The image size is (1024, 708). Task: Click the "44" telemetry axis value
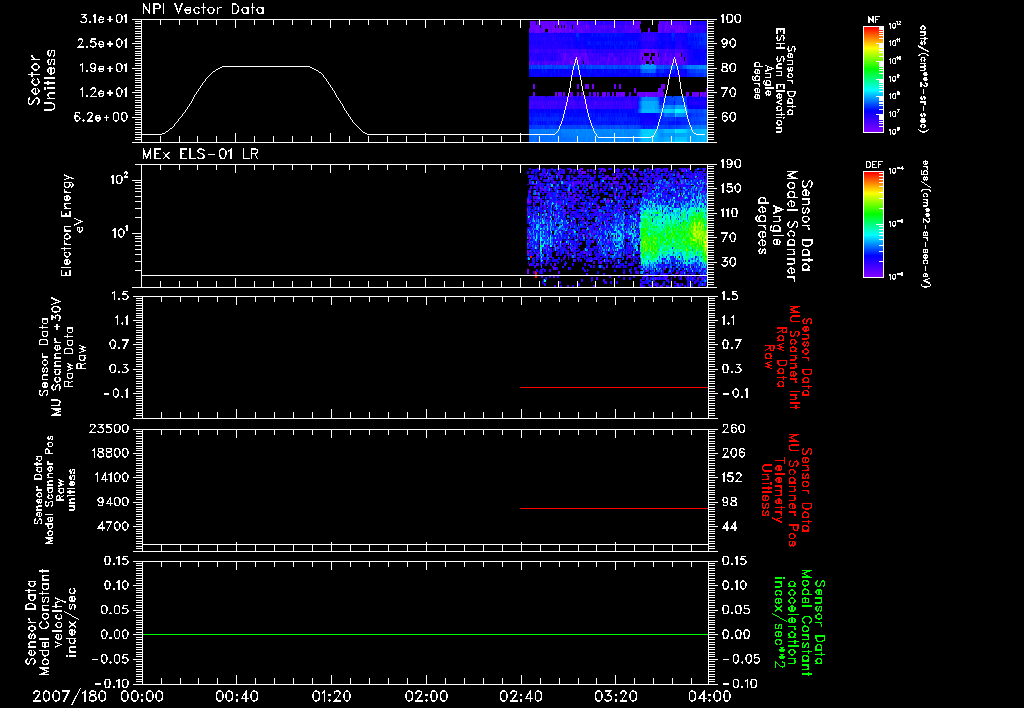tap(729, 526)
